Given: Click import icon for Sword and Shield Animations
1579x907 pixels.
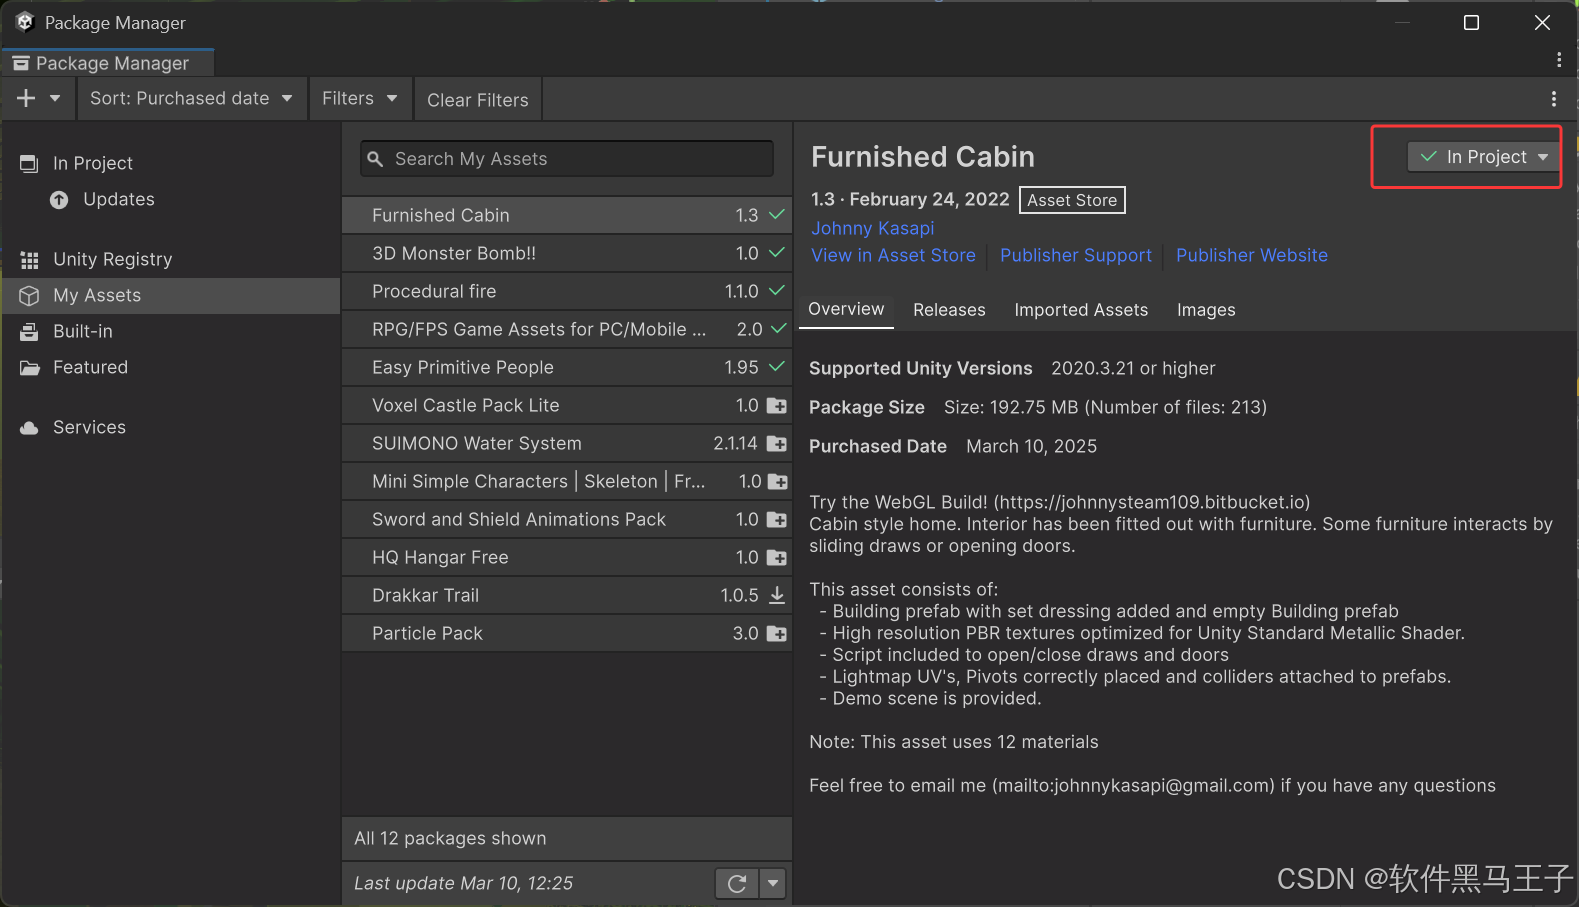Looking at the screenshot, I should point(777,519).
